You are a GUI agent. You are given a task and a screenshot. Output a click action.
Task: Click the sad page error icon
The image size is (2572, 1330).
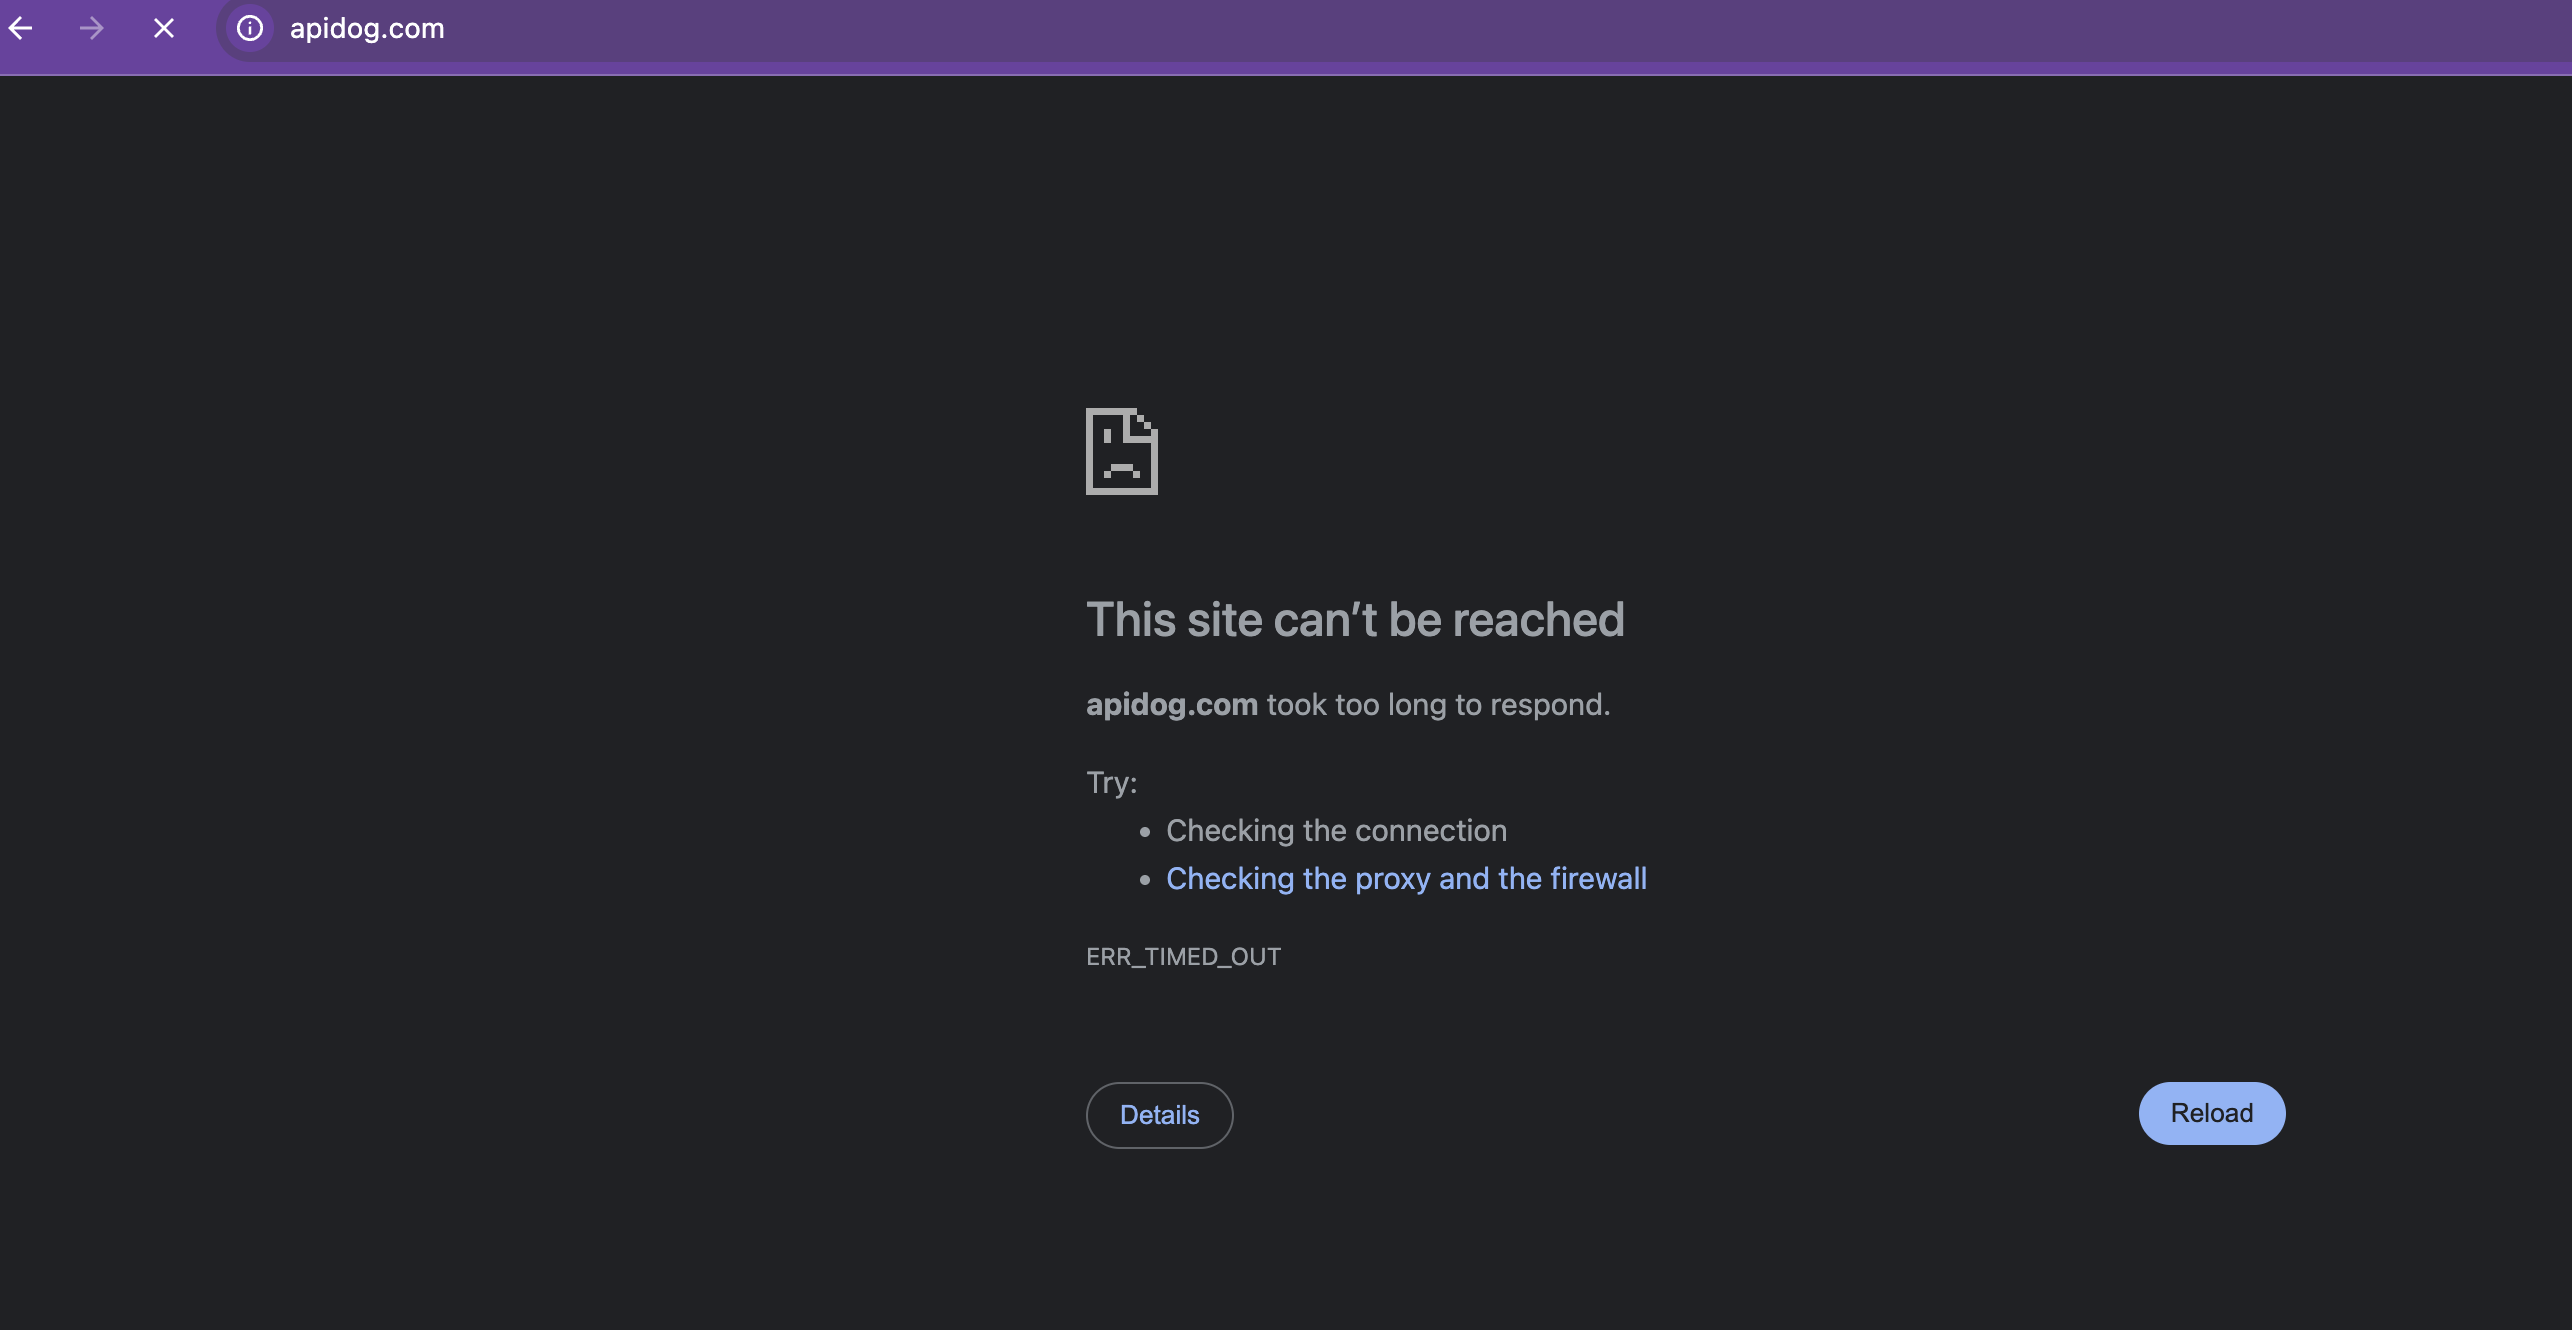[x=1122, y=451]
